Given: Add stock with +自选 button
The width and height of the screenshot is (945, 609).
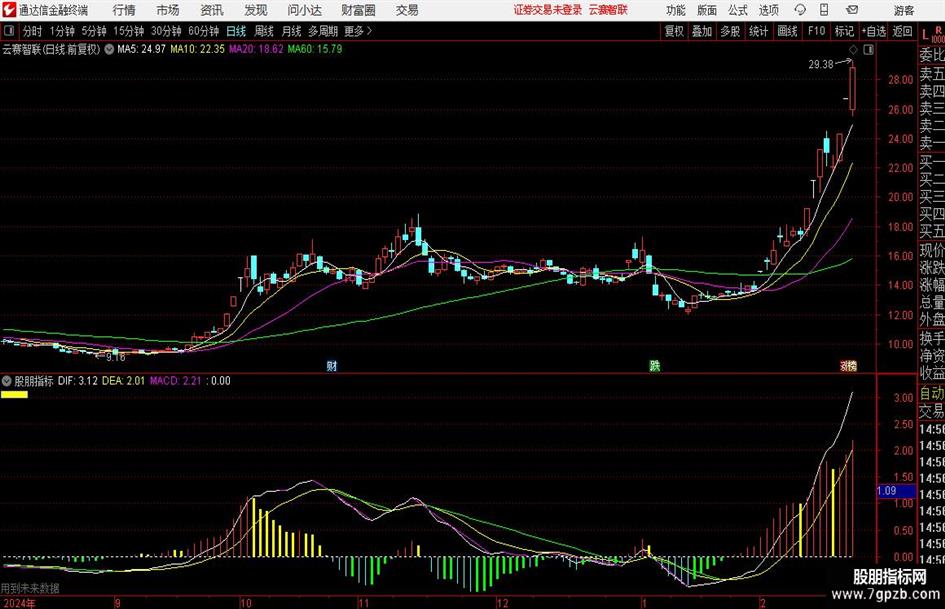Looking at the screenshot, I should (x=873, y=31).
